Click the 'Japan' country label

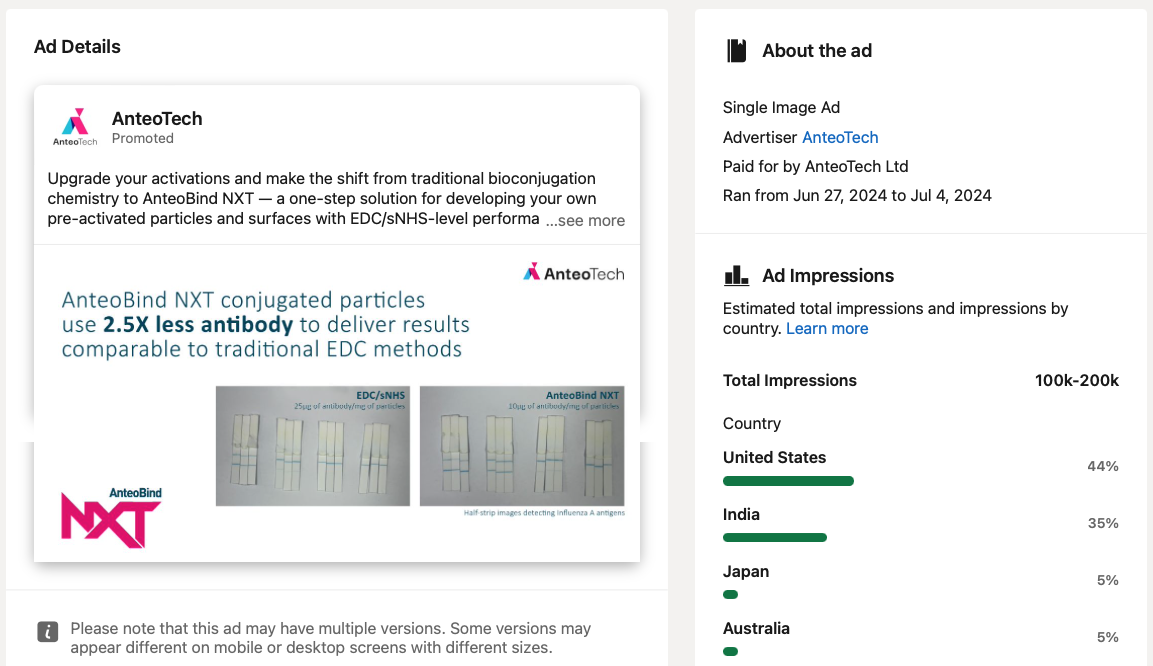pyautogui.click(x=746, y=571)
